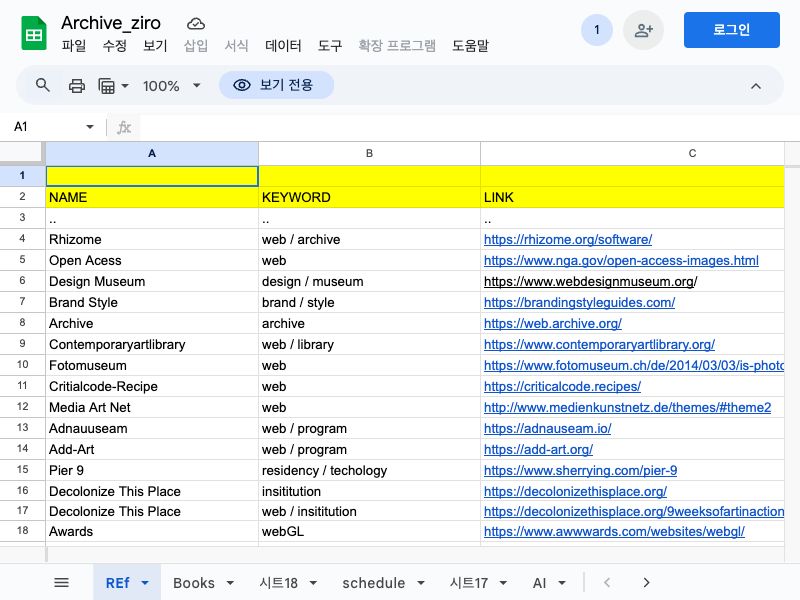Click the 보기 전용 view-only chip

[x=277, y=85]
